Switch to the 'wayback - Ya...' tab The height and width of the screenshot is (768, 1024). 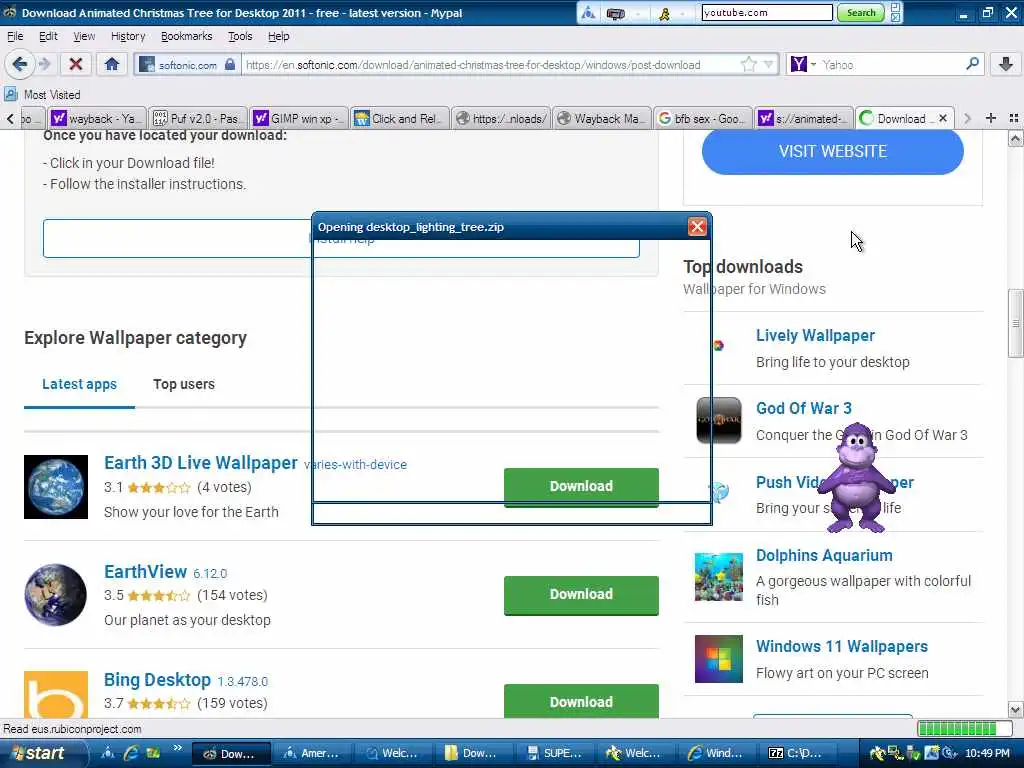96,118
